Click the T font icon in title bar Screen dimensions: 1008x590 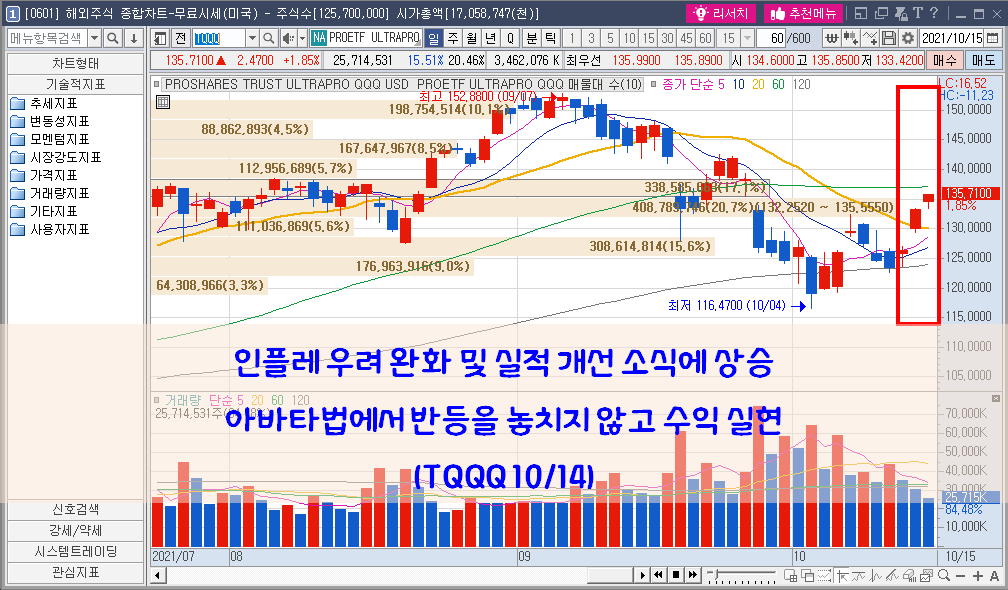[x=917, y=13]
